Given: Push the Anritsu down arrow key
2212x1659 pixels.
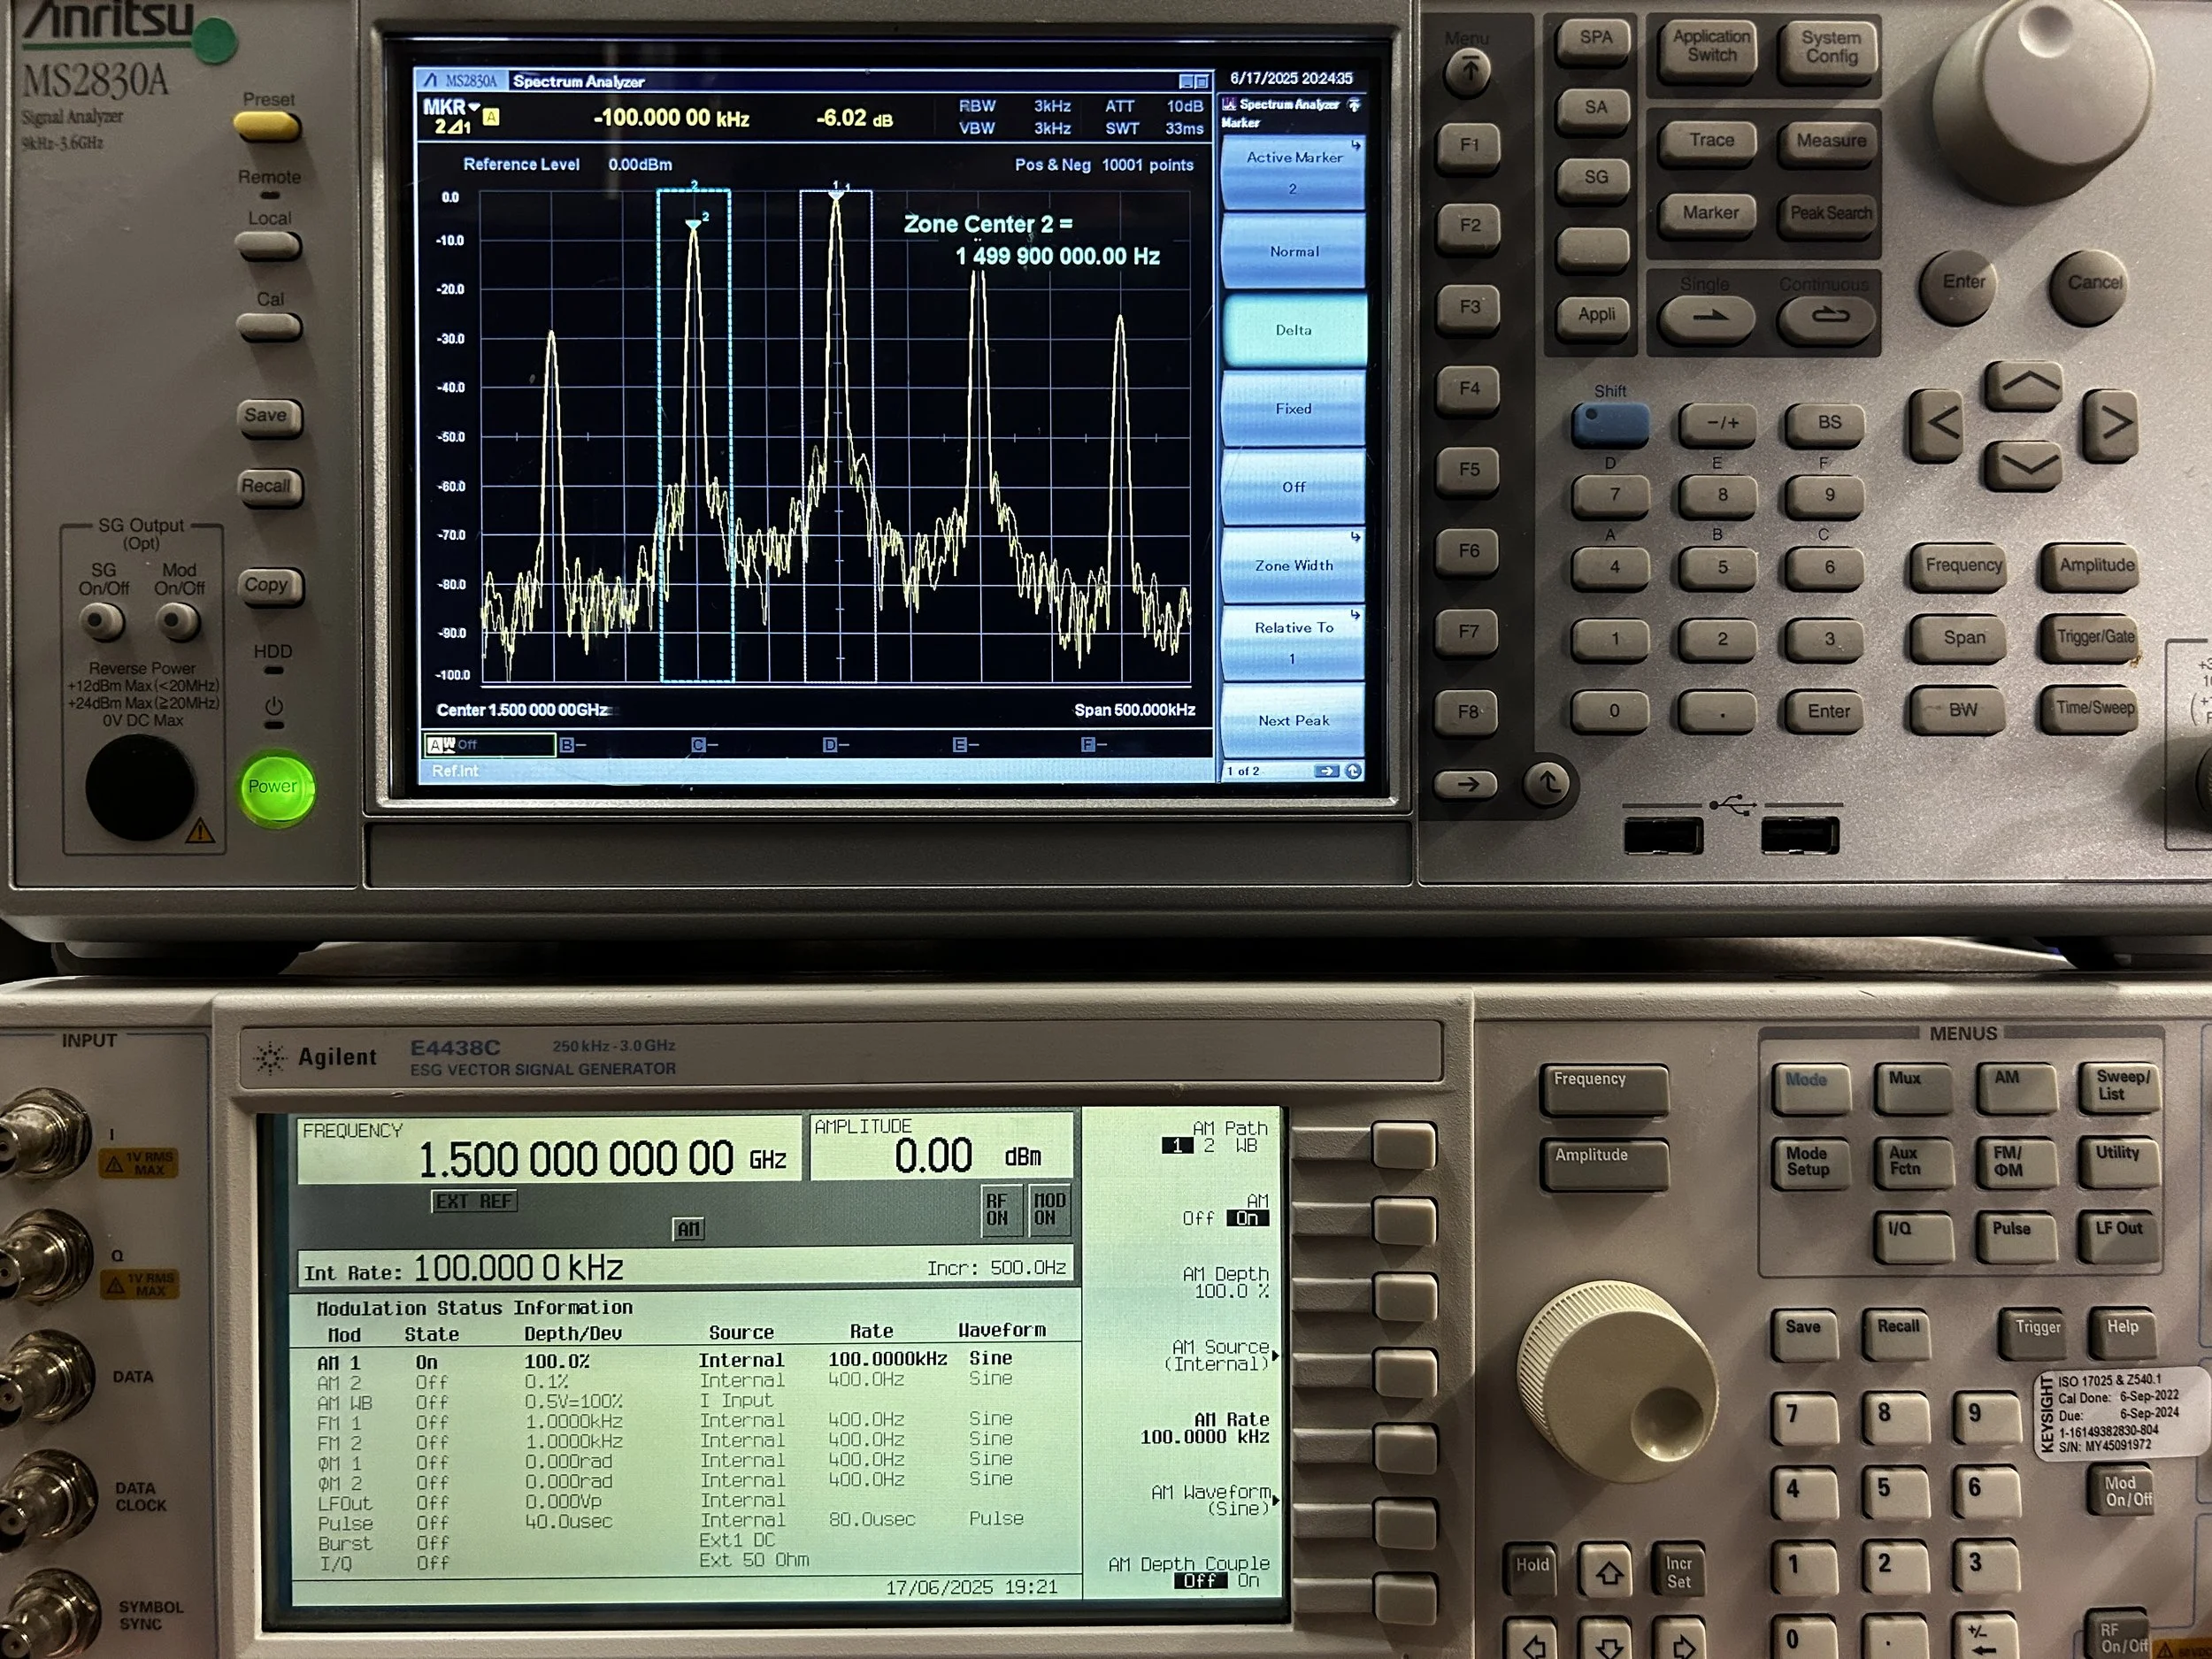Looking at the screenshot, I should pyautogui.click(x=2023, y=465).
